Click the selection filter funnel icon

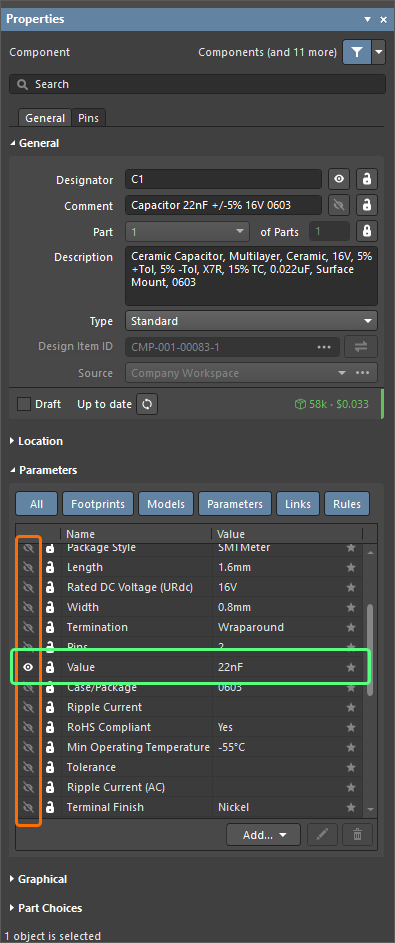tap(357, 52)
